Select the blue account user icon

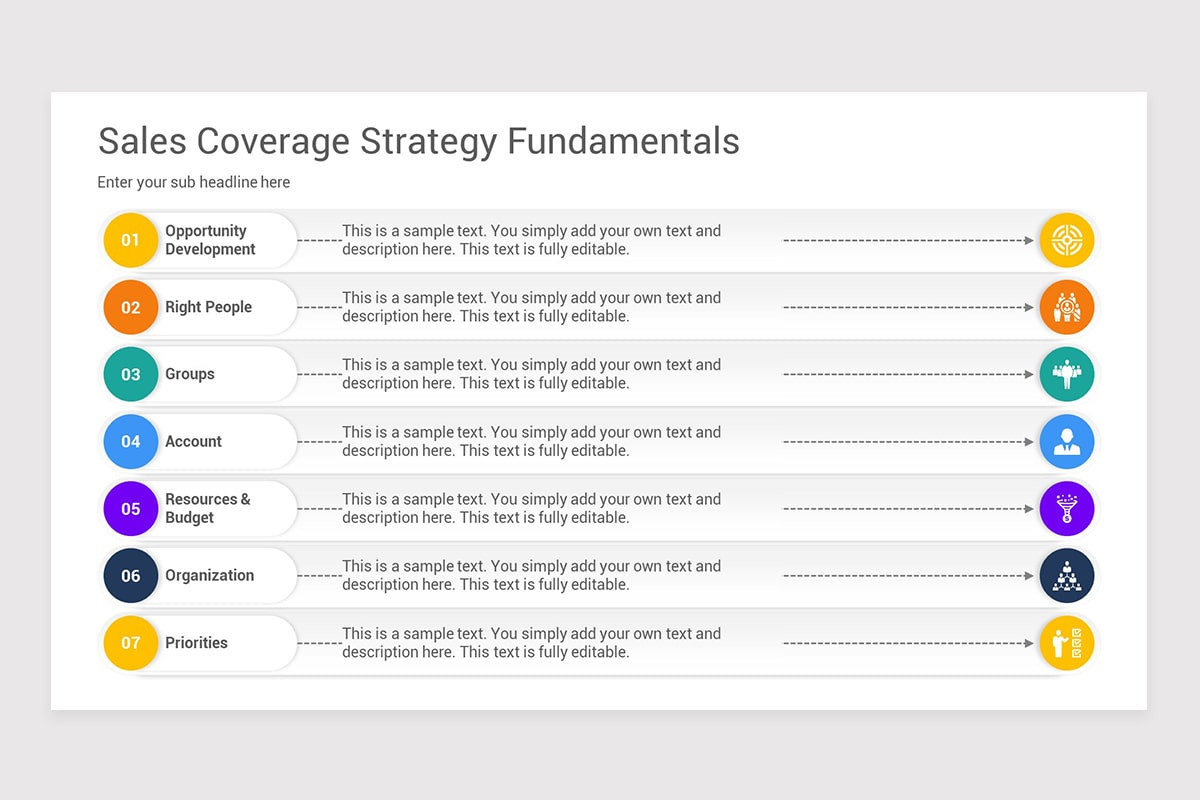click(x=1067, y=441)
